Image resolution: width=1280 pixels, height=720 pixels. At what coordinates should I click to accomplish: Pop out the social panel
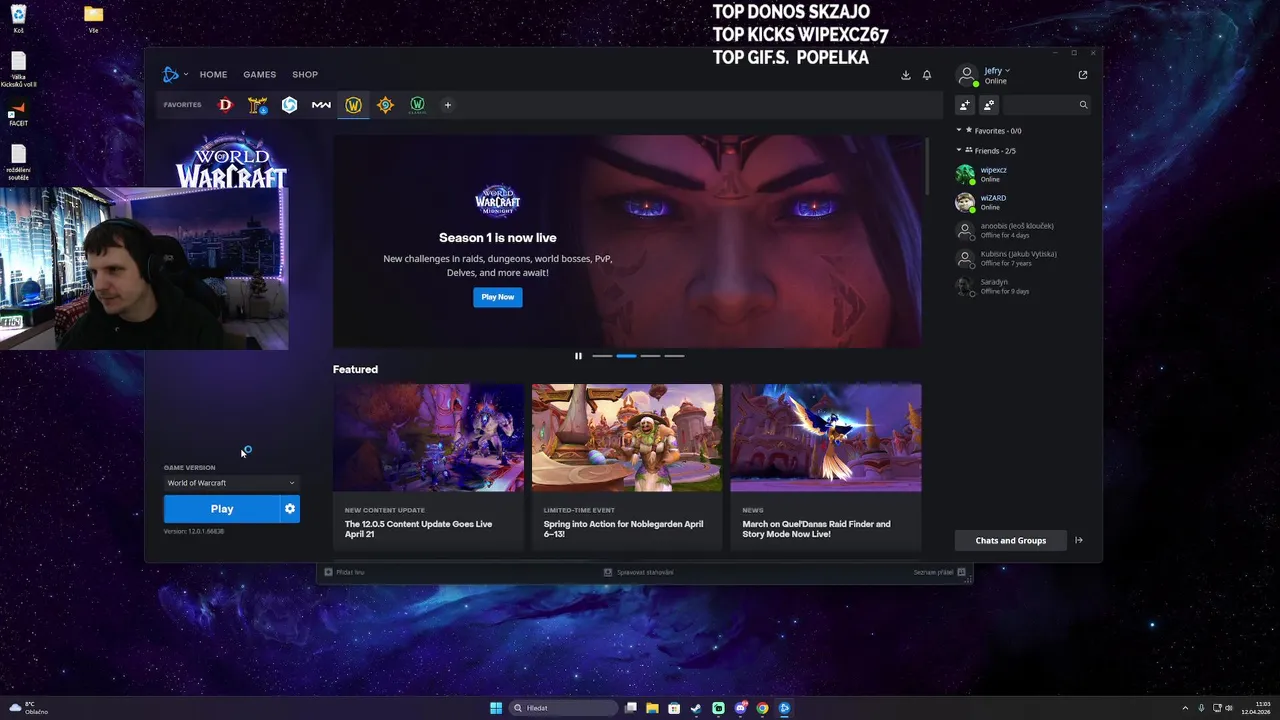click(x=1083, y=75)
